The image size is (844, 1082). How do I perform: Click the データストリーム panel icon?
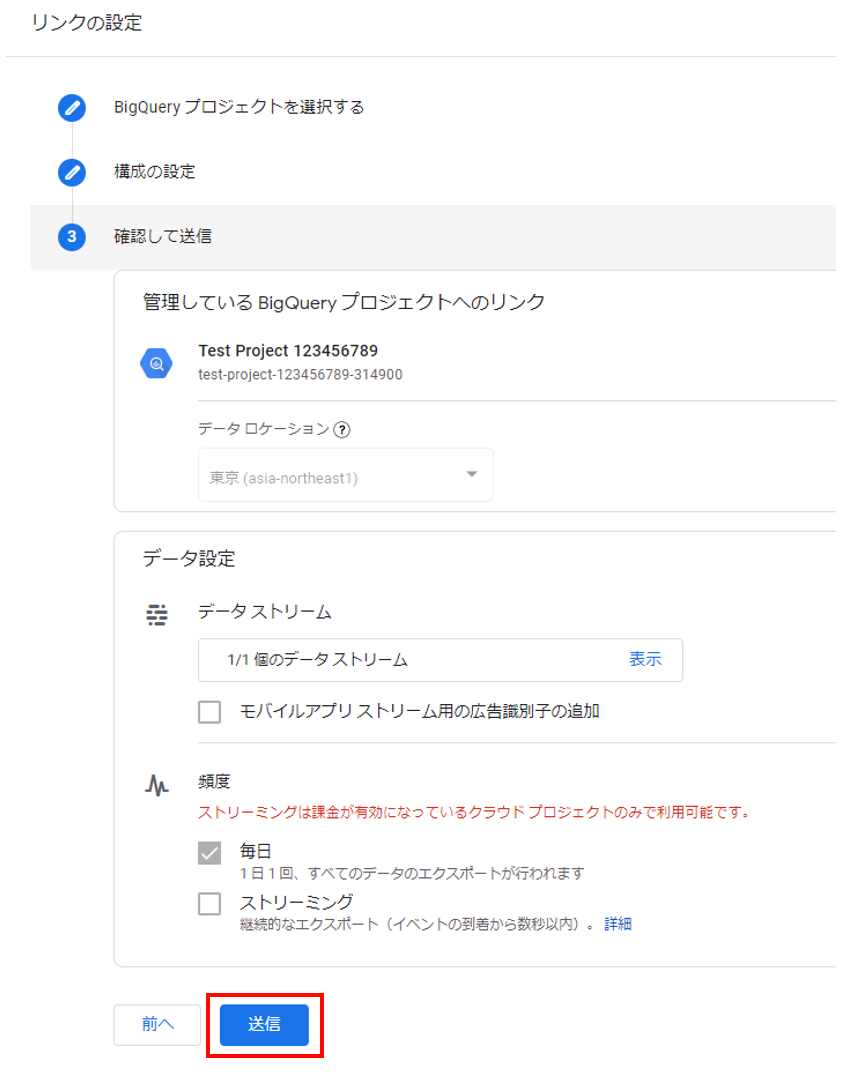[x=157, y=615]
